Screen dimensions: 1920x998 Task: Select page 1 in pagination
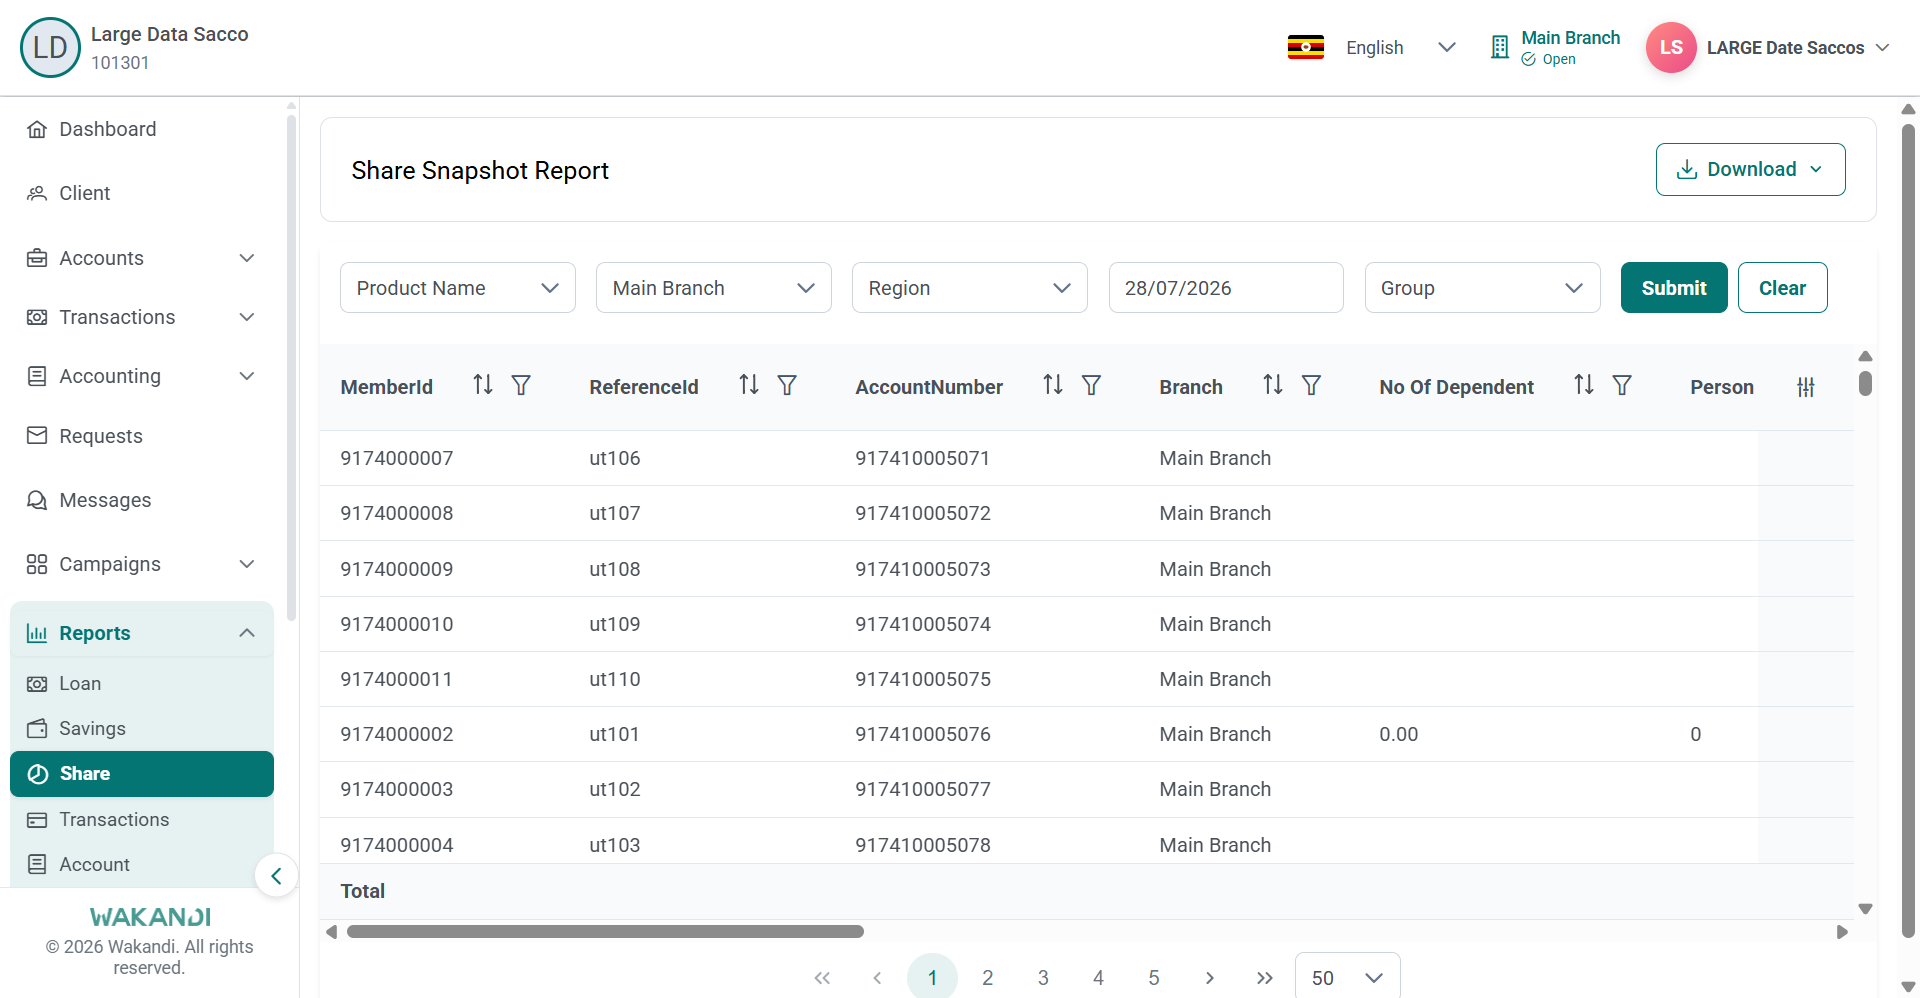(932, 978)
